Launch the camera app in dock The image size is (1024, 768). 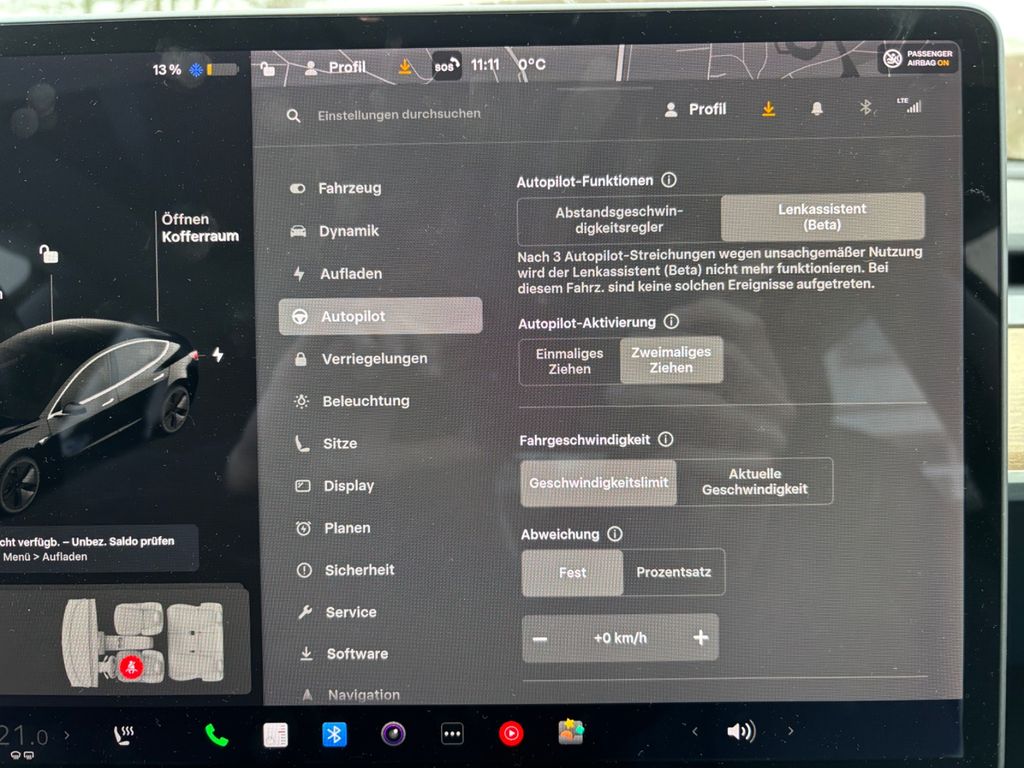point(393,734)
